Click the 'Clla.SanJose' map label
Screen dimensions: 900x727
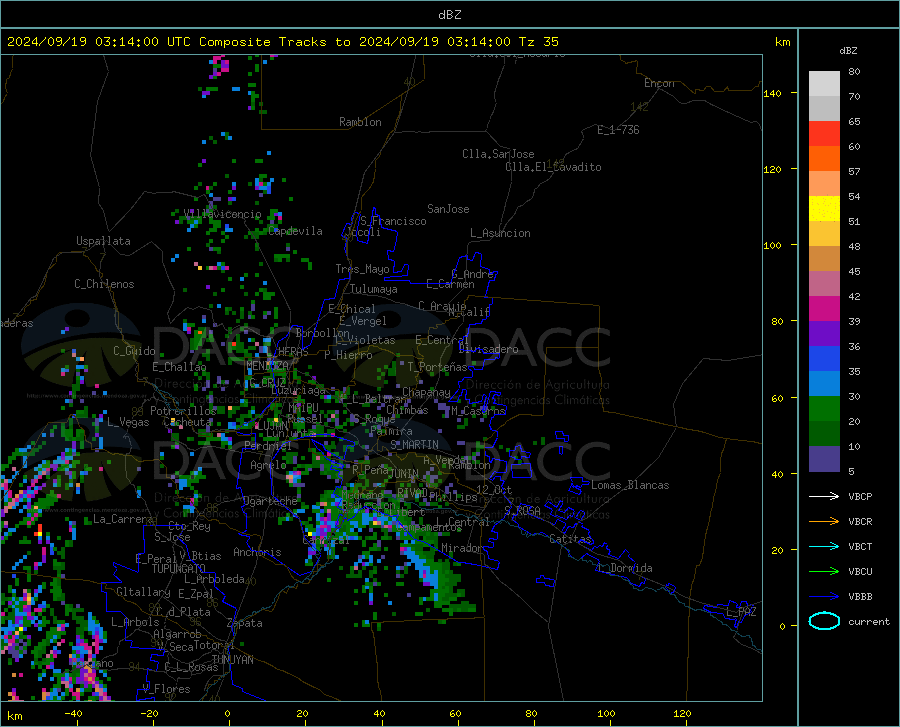[x=498, y=154]
